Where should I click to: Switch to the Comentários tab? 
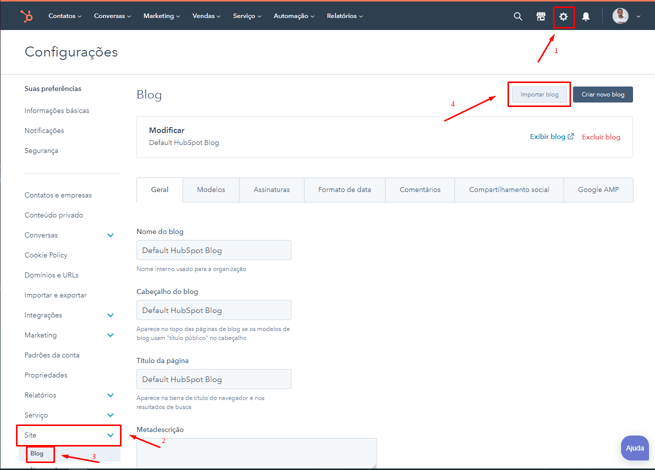420,190
